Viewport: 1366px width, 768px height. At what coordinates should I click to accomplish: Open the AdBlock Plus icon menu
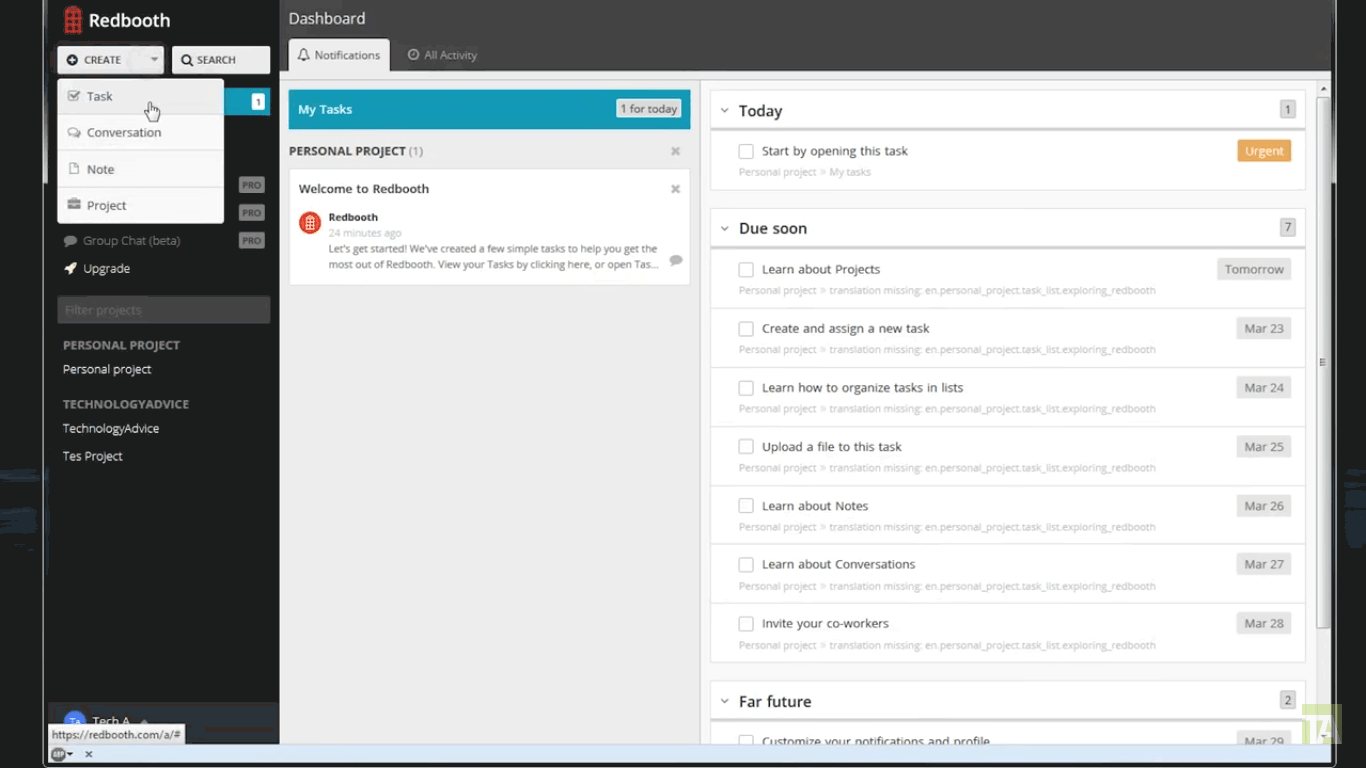point(61,754)
